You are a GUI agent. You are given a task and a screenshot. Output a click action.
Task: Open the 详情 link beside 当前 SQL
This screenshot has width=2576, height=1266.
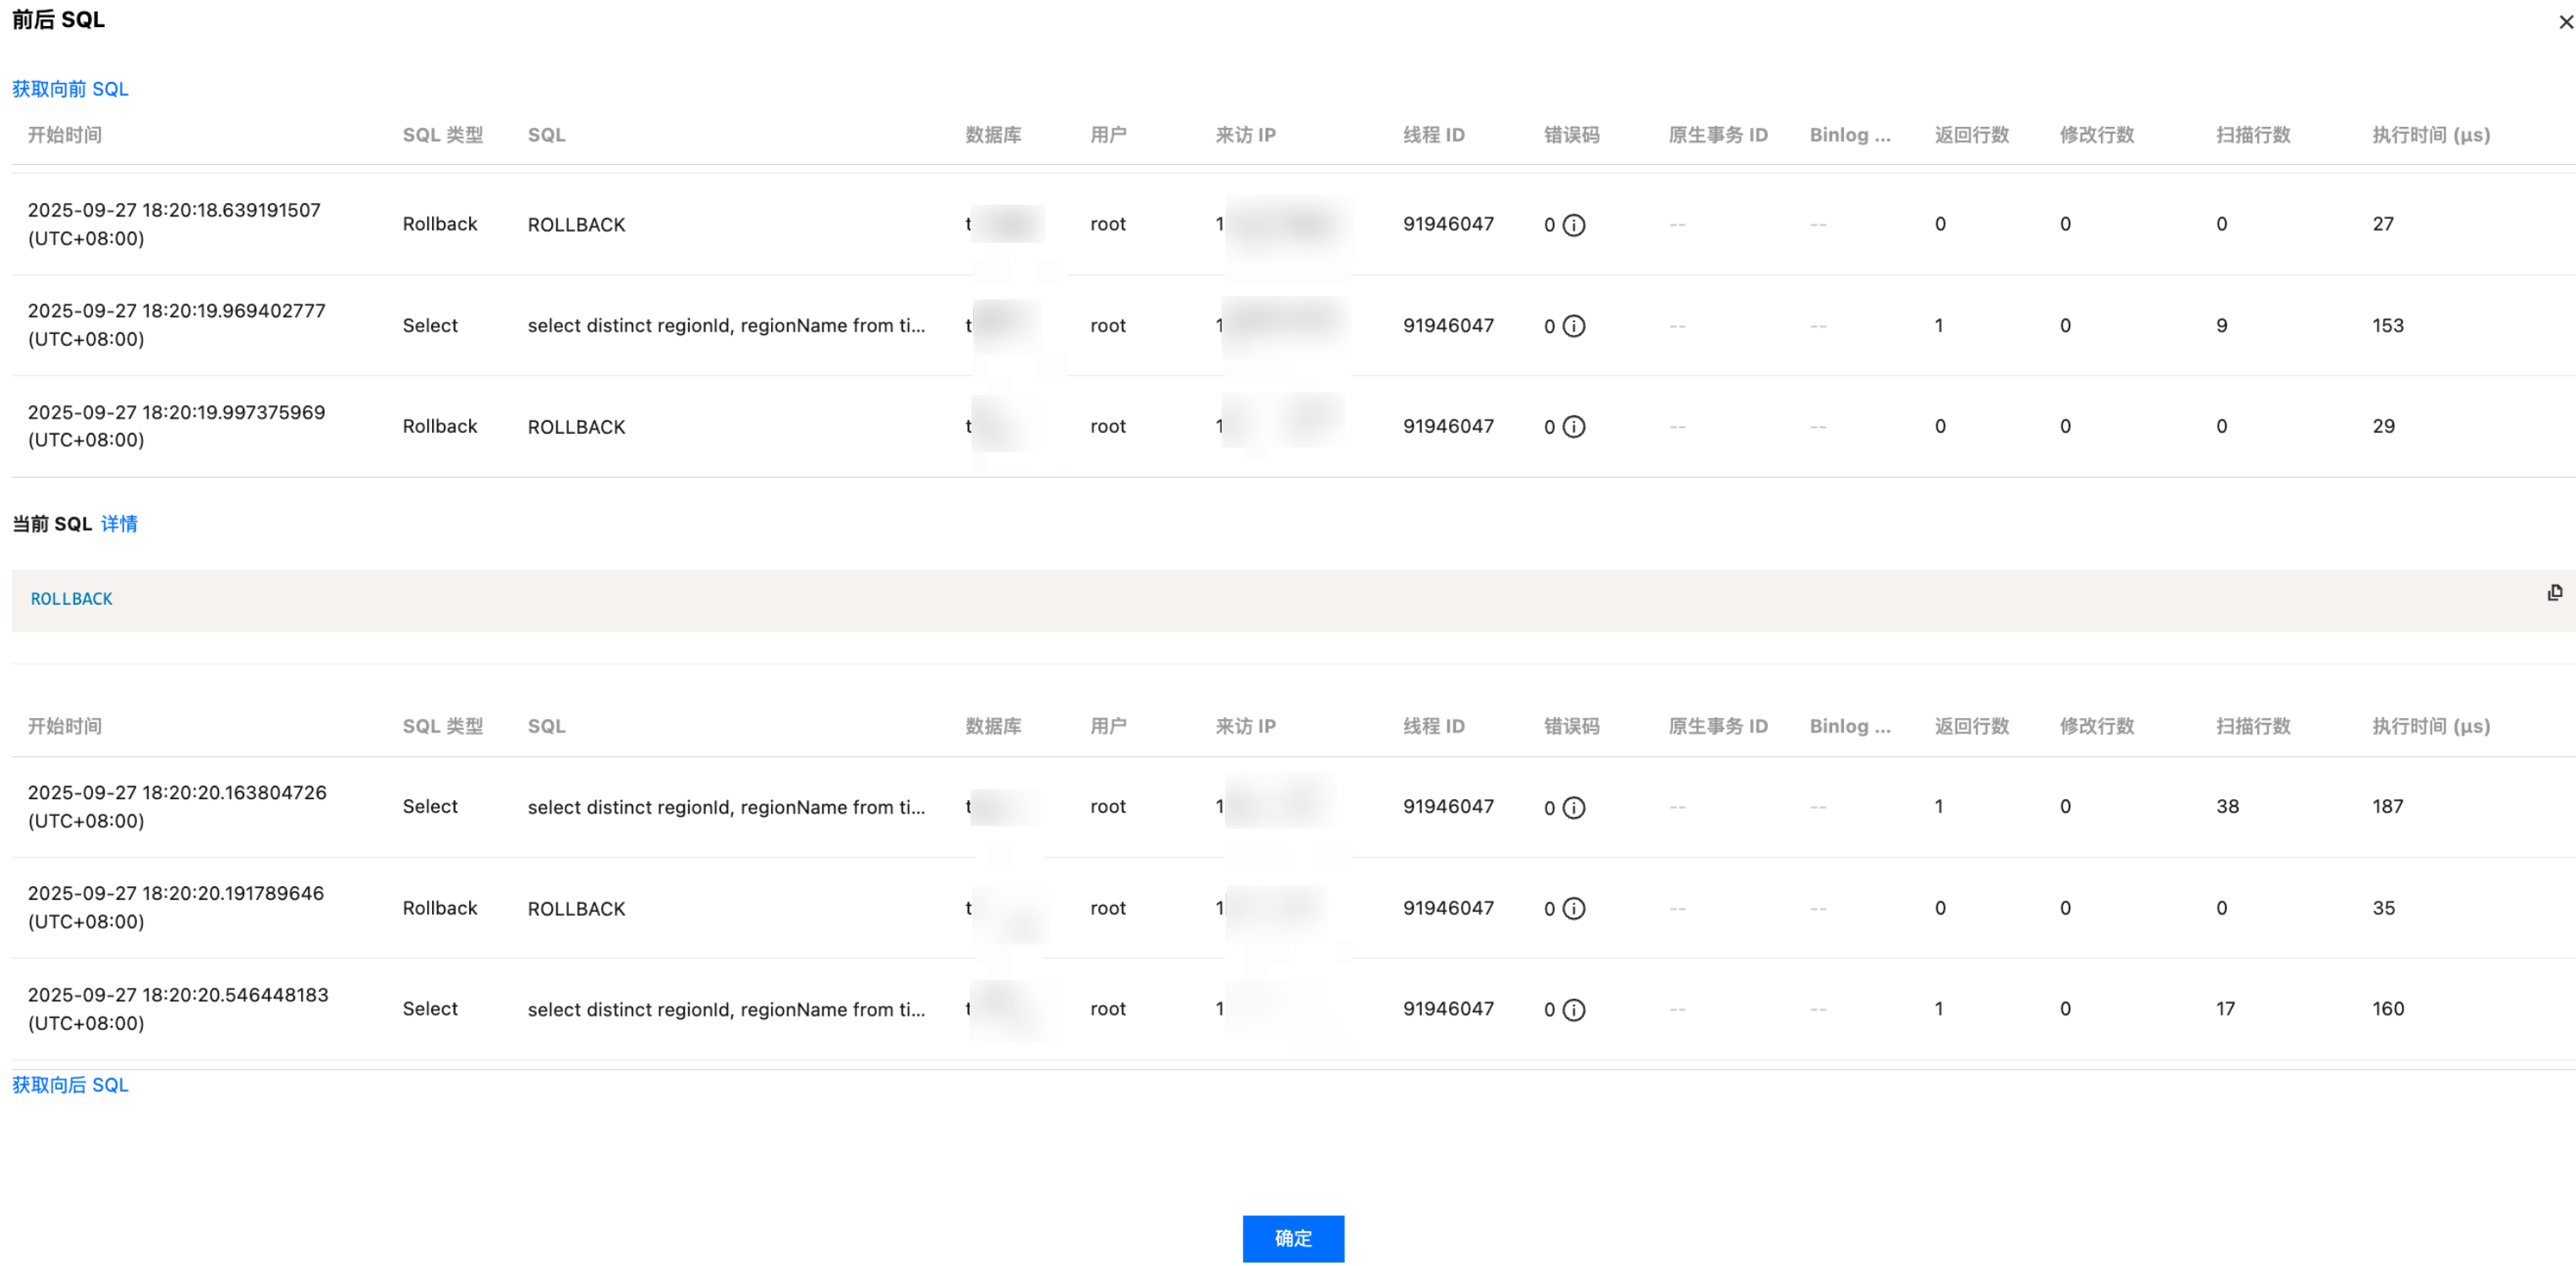[x=119, y=524]
